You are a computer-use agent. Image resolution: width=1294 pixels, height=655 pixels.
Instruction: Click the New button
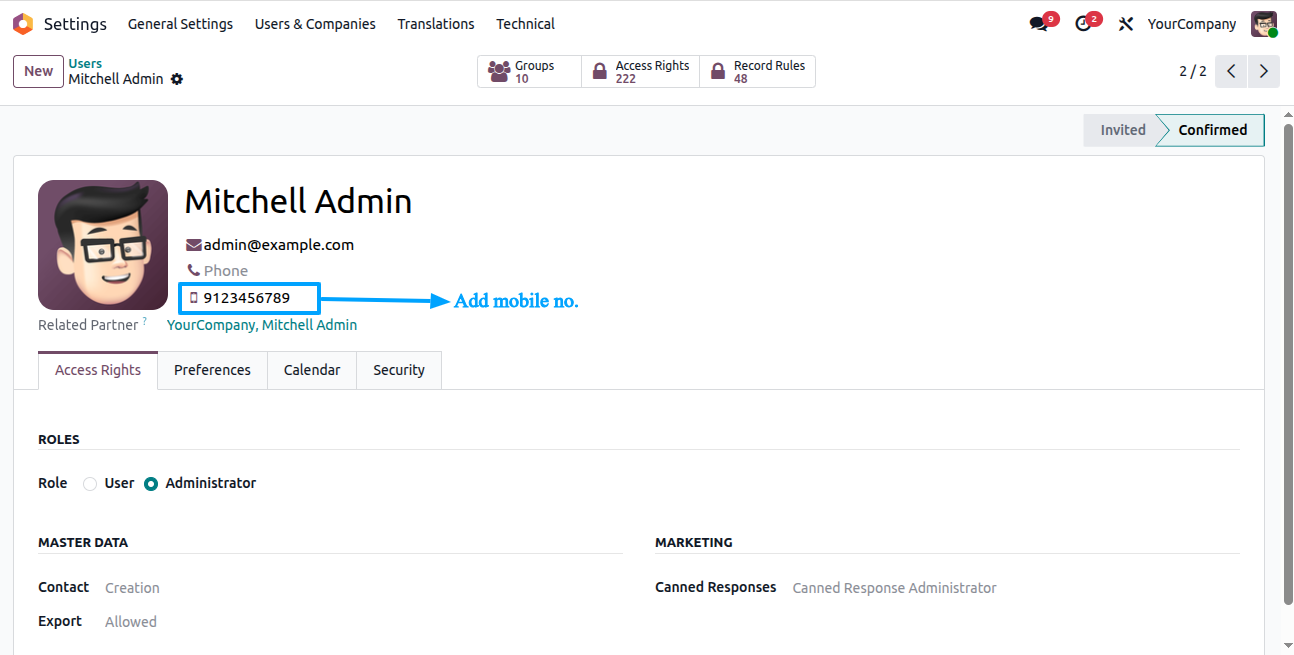pos(39,71)
